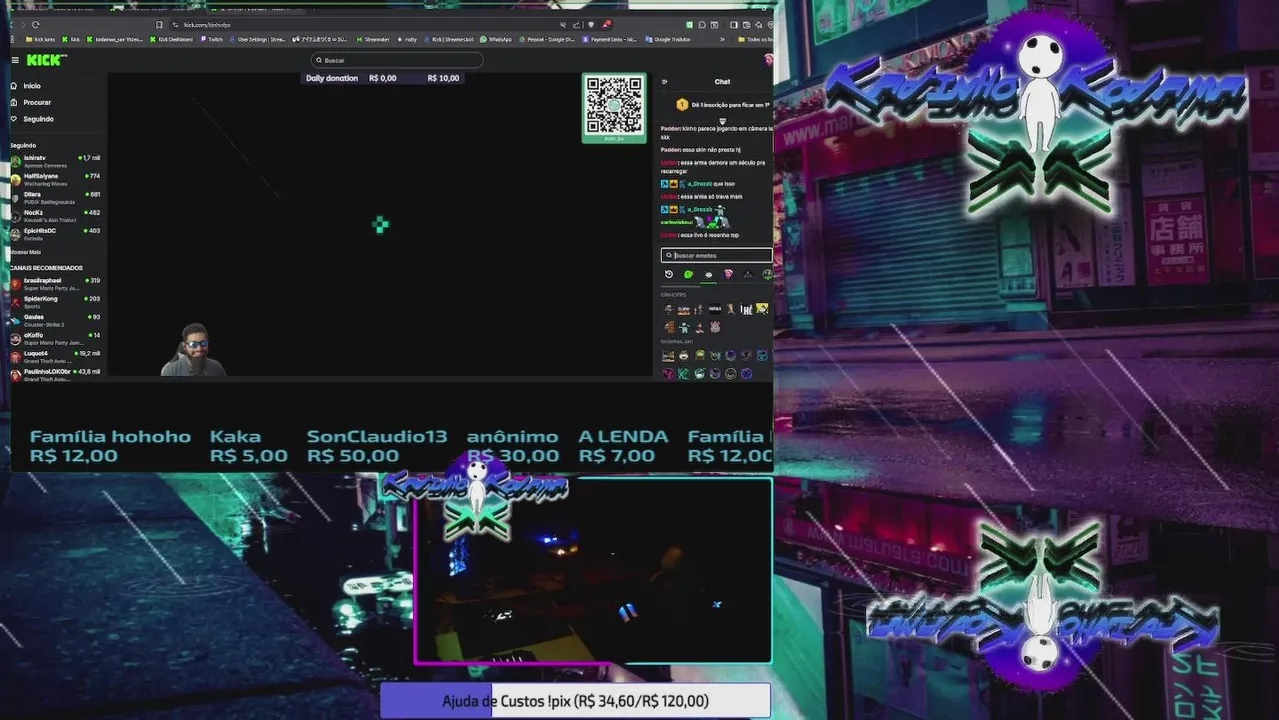The height and width of the screenshot is (720, 1279).
Task: Click the Daily donation goal bar
Action: click(383, 78)
